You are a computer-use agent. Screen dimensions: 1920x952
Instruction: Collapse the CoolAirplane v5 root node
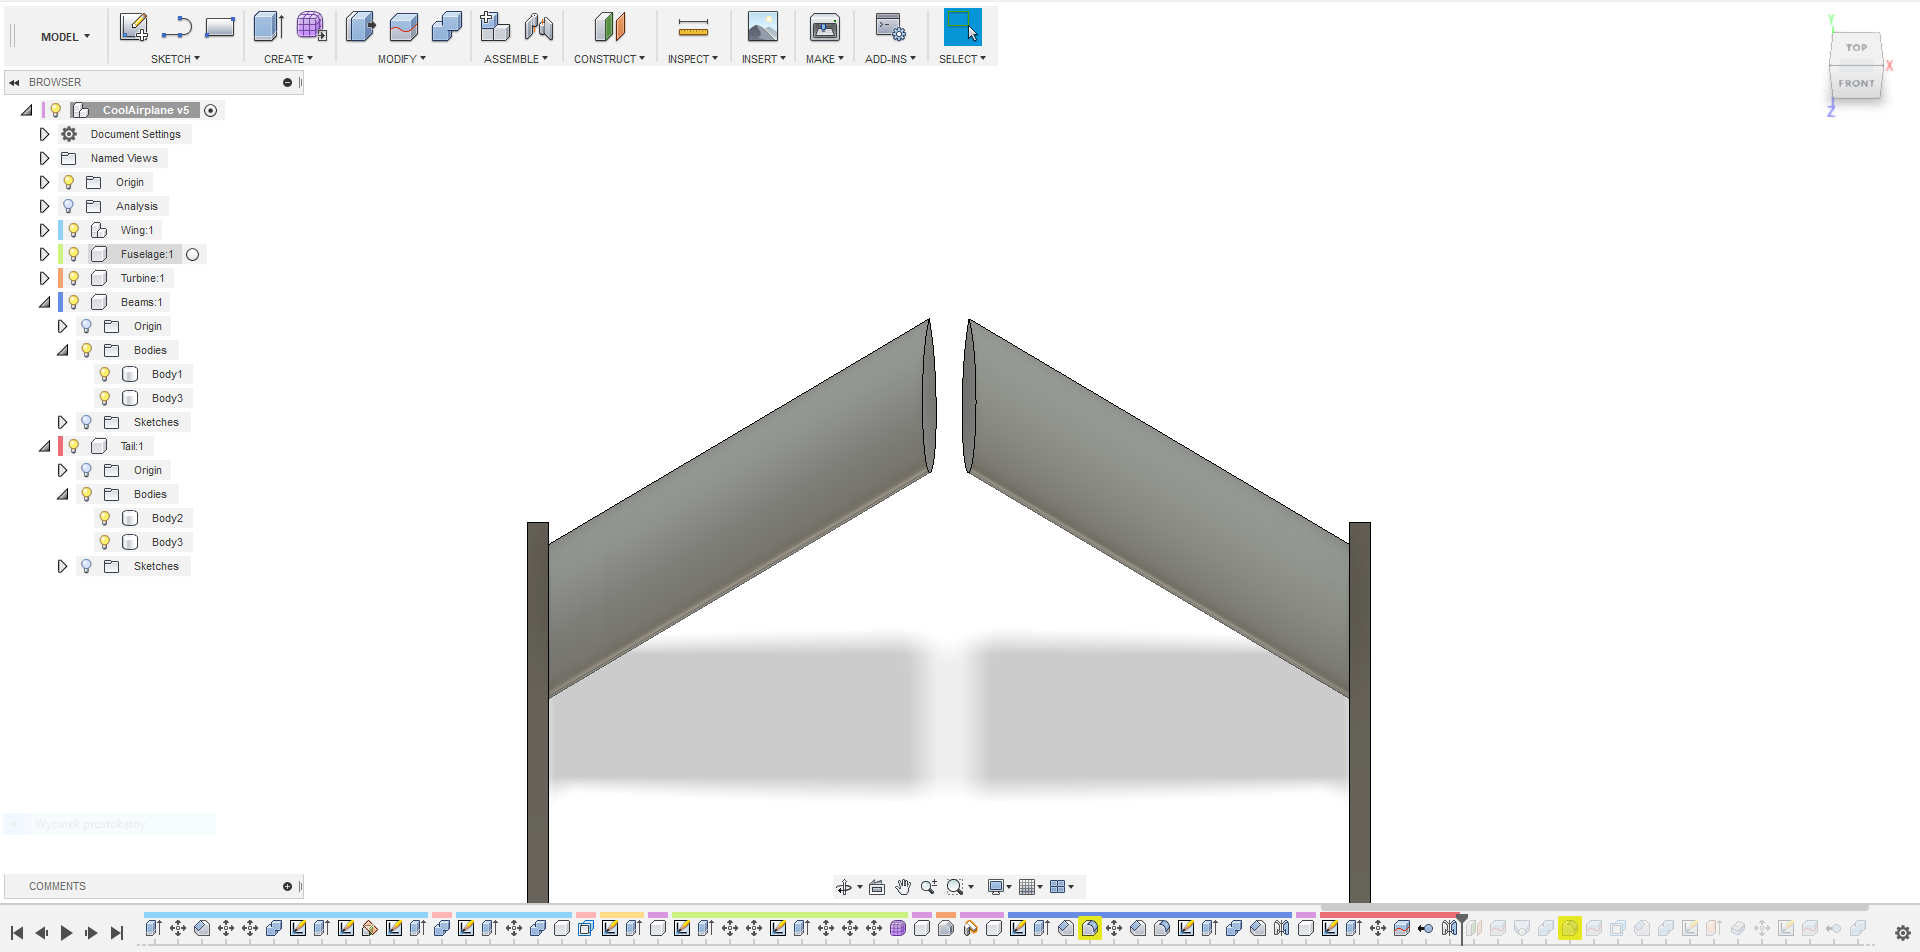[26, 110]
